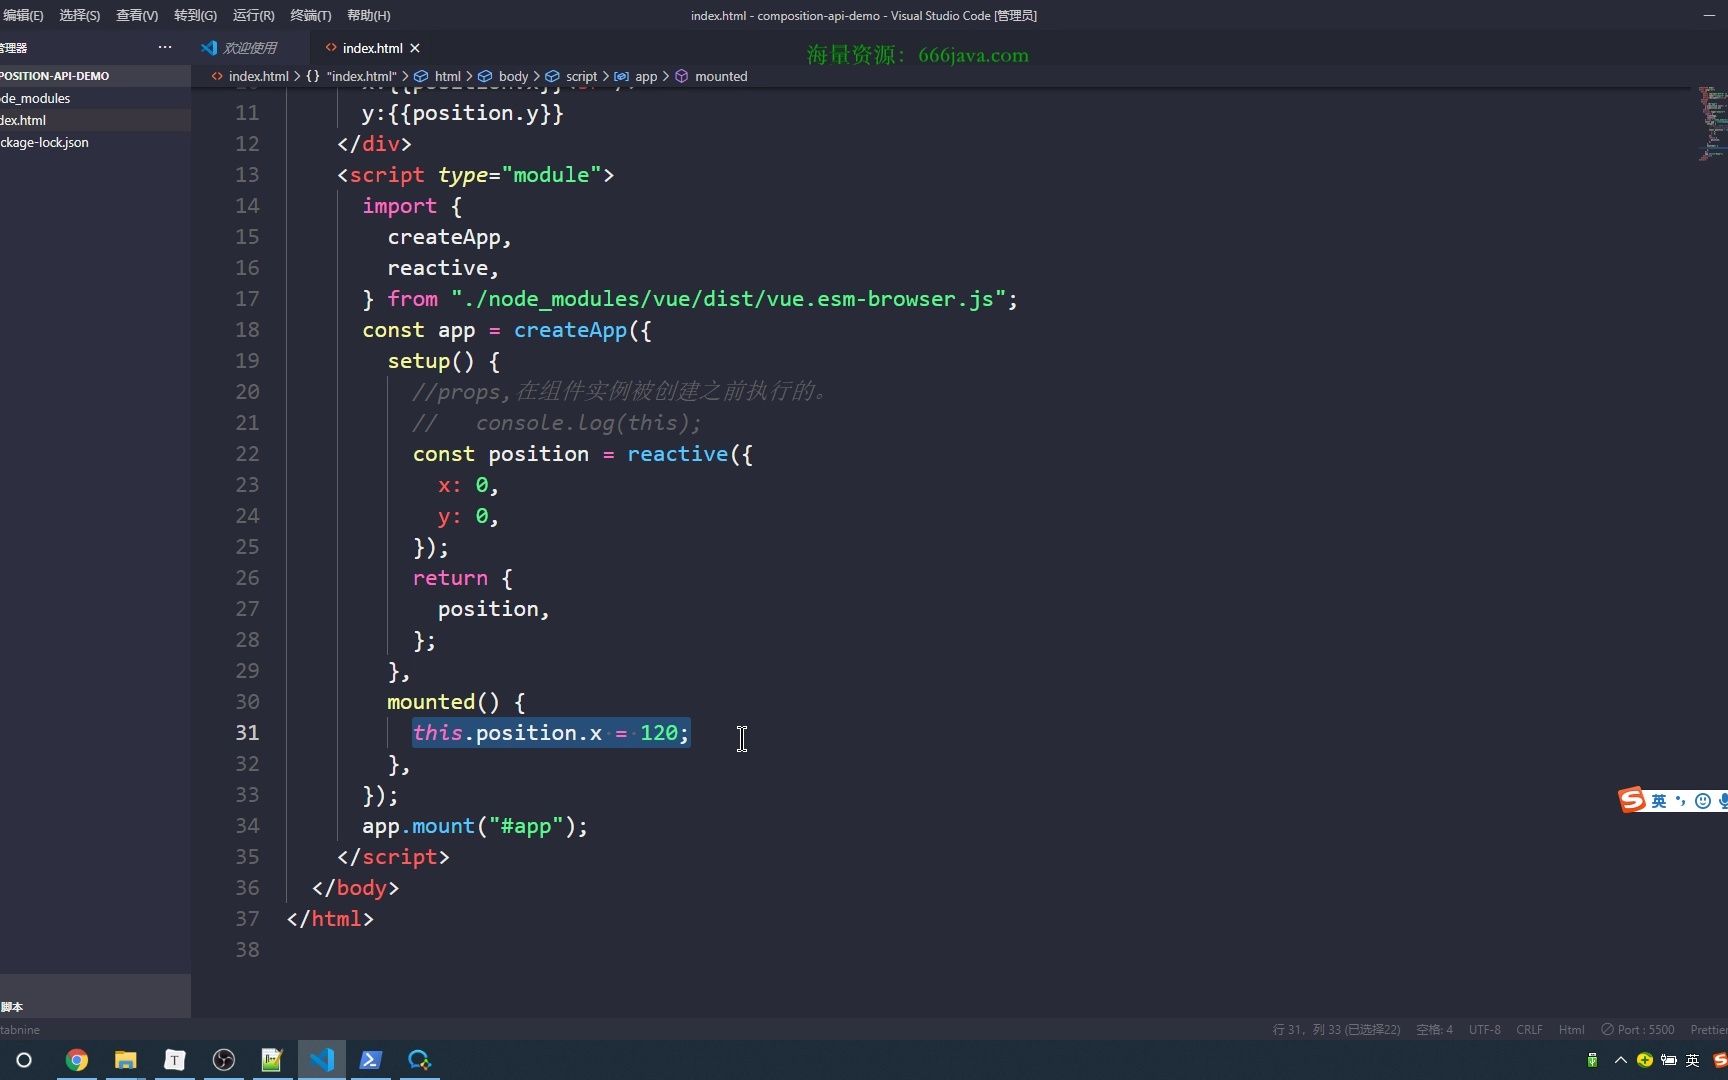Open File Explorer in the taskbar
This screenshot has height=1080, width=1728.
click(125, 1060)
